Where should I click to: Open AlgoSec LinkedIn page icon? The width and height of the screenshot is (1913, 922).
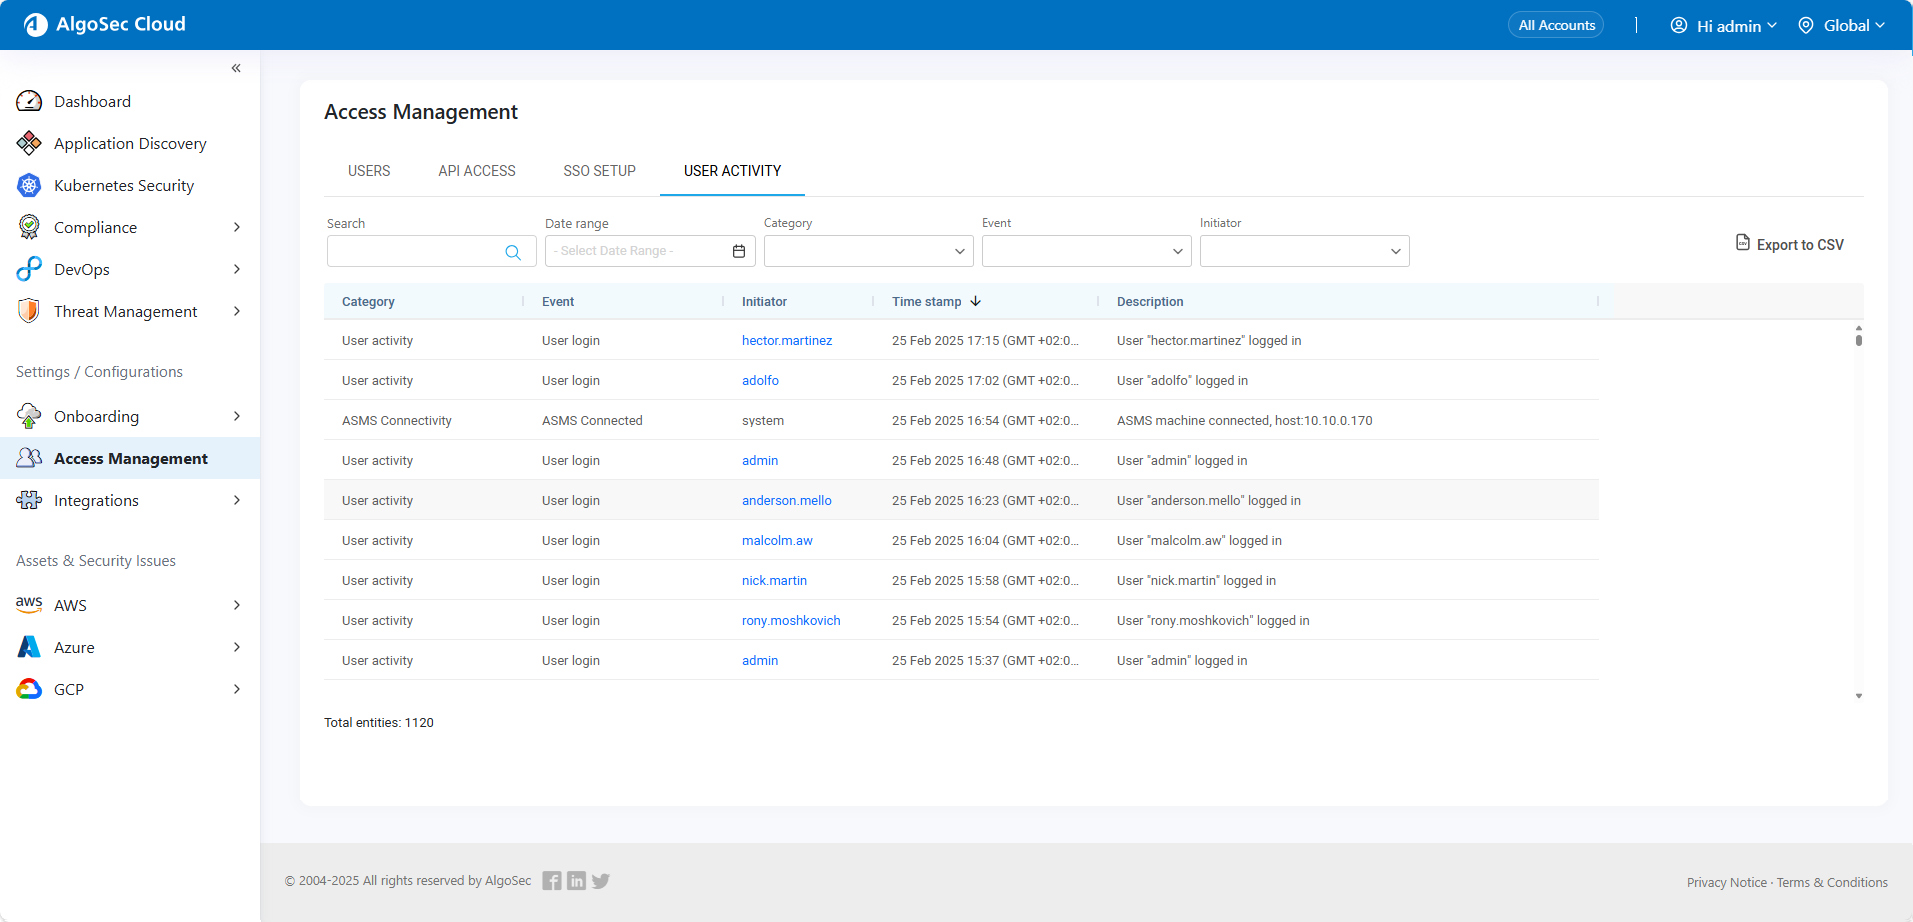[576, 881]
